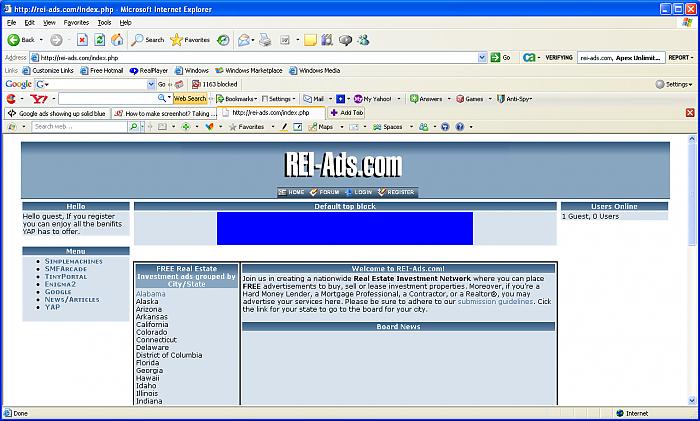Open the California state link
Image resolution: width=700 pixels, height=421 pixels.
click(152, 325)
